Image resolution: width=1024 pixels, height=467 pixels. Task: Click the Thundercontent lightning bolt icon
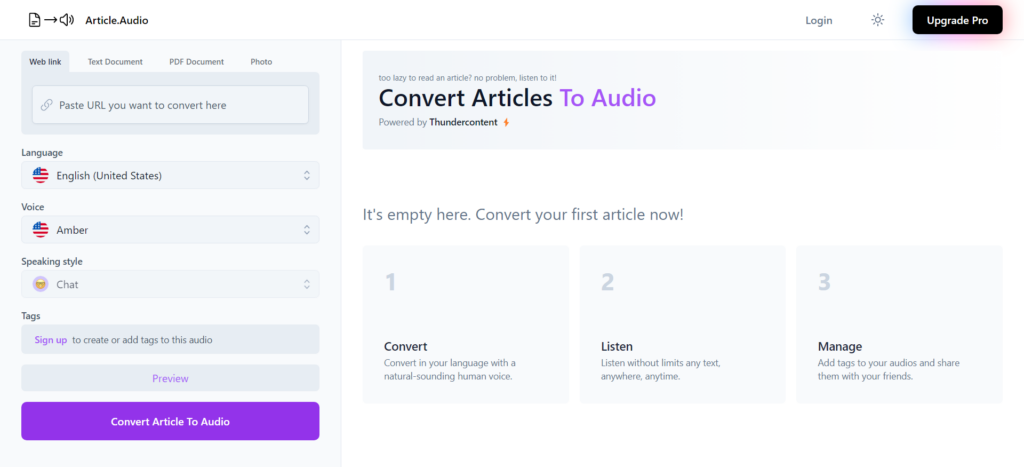[506, 122]
